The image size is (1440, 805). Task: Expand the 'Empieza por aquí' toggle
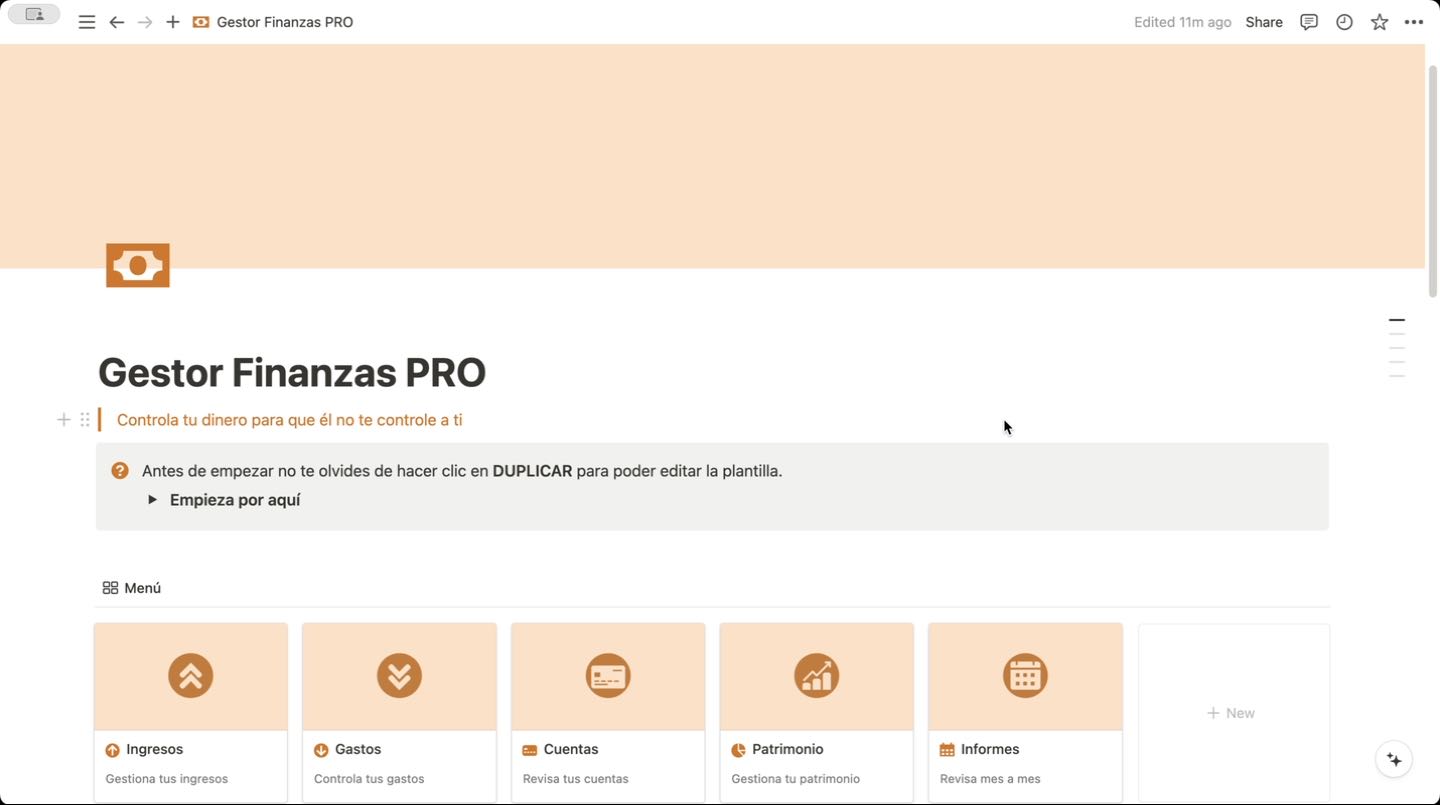tap(153, 500)
